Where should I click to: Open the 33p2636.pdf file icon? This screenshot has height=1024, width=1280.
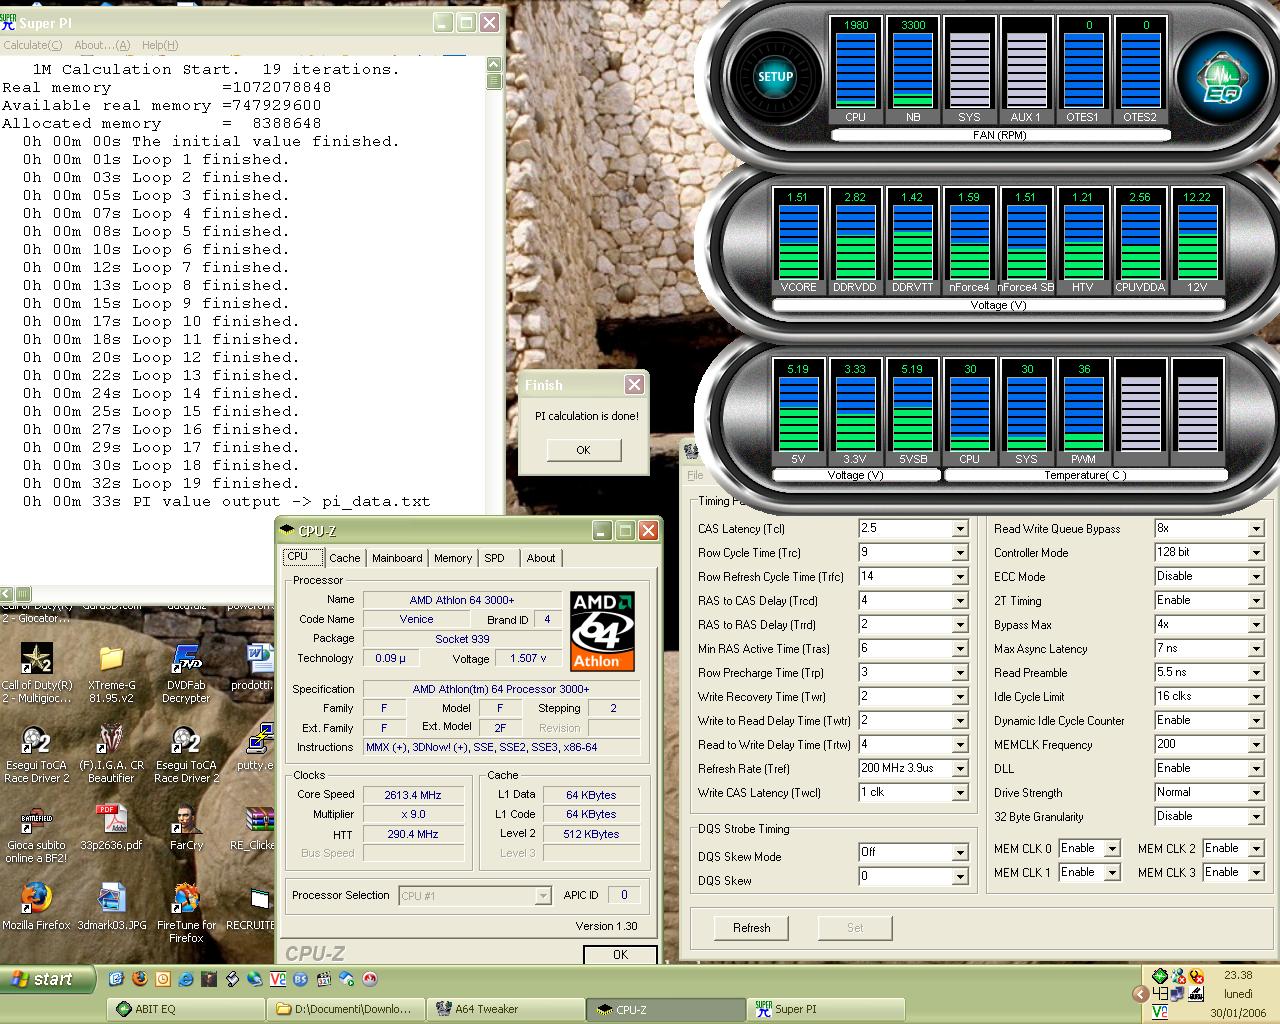(111, 827)
